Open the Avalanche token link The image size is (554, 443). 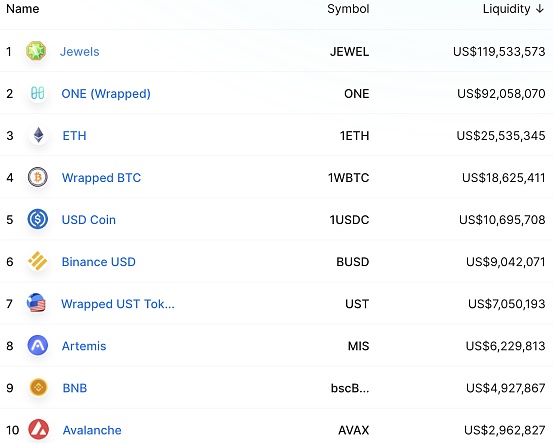click(92, 430)
